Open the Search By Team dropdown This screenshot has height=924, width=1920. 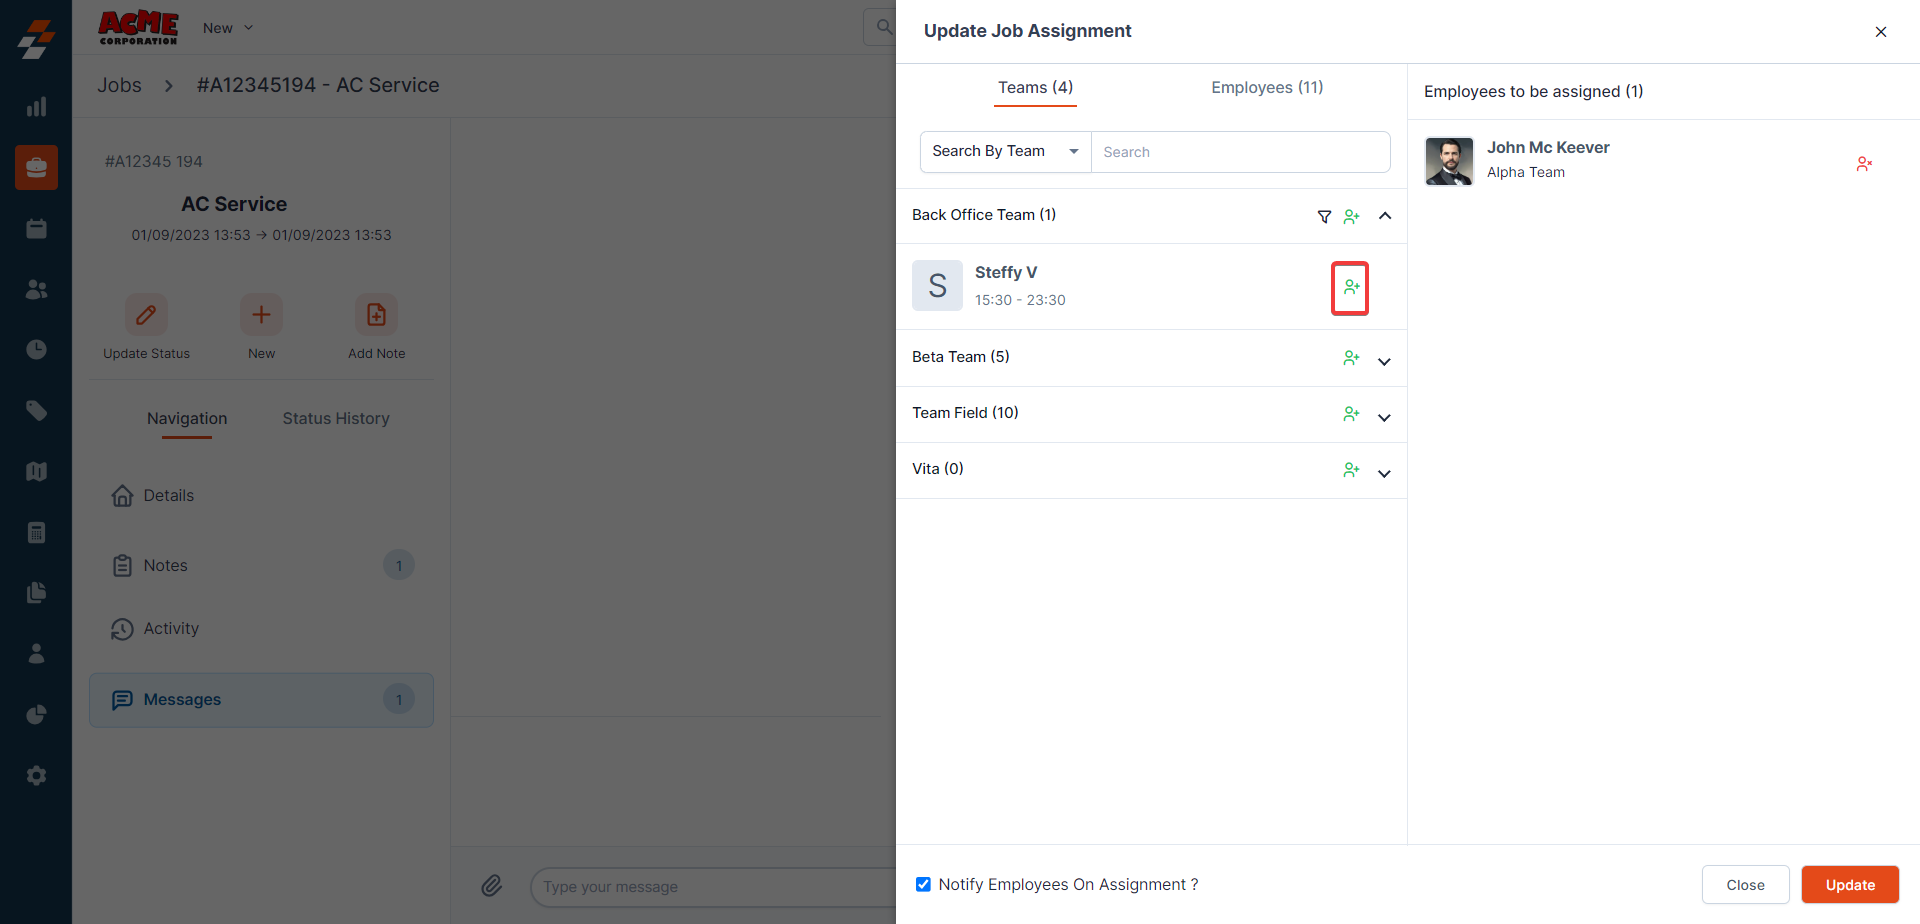(x=1005, y=152)
